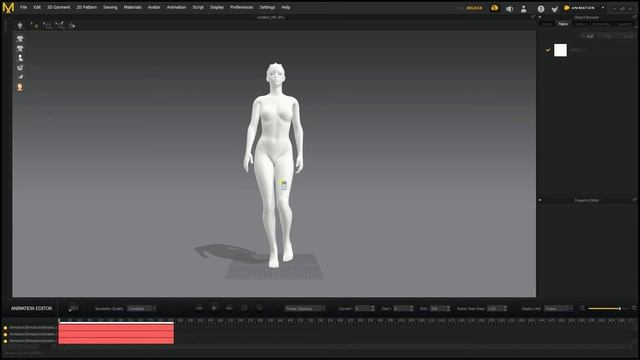Open the yellow cloud icon in title bar
Image resolution: width=640 pixels, height=360 pixels.
click(x=495, y=8)
